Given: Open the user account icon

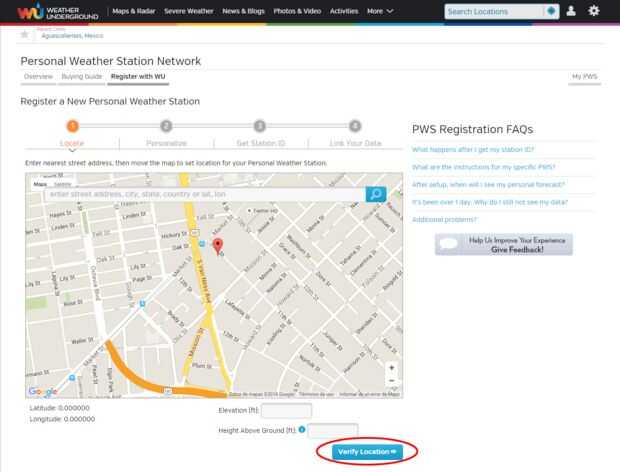Looking at the screenshot, I should coord(571,11).
